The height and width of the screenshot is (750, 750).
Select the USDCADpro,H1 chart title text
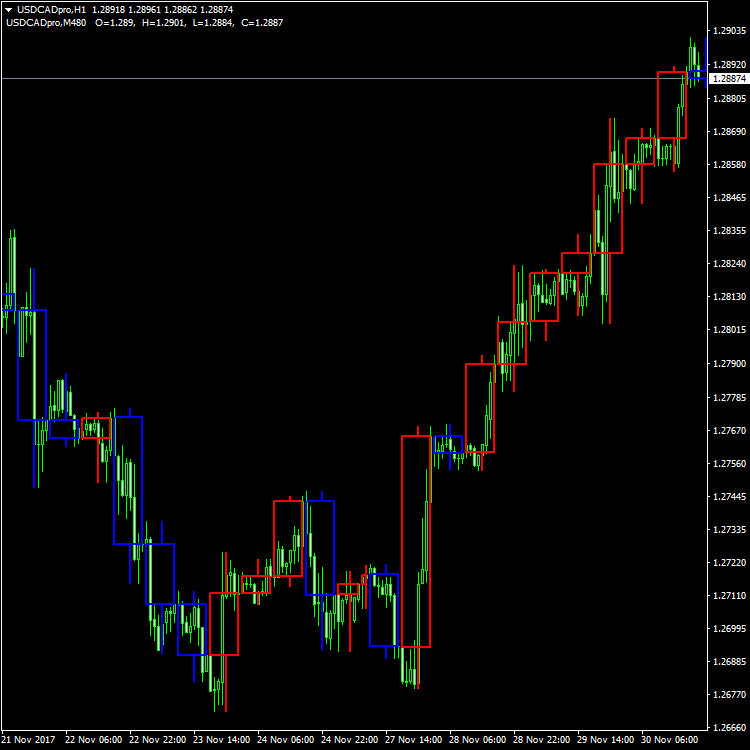[x=52, y=10]
